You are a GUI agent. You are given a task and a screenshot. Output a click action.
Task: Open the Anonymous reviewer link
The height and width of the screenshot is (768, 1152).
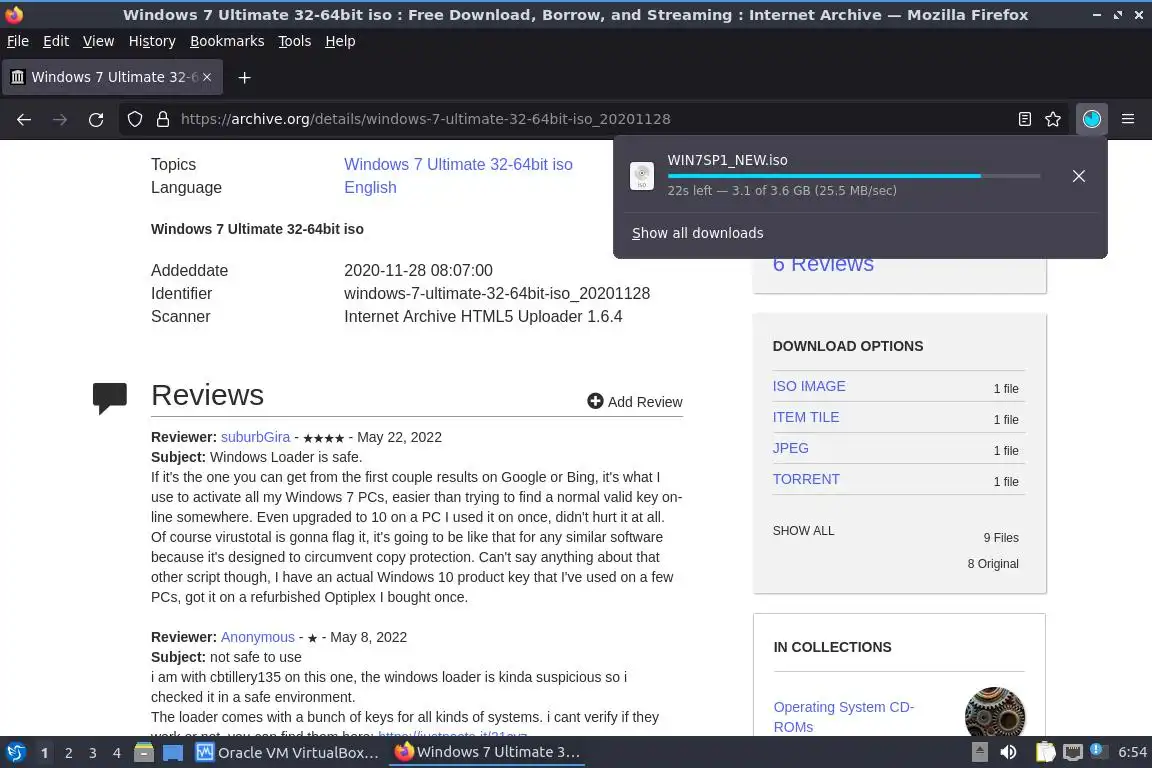pos(258,637)
